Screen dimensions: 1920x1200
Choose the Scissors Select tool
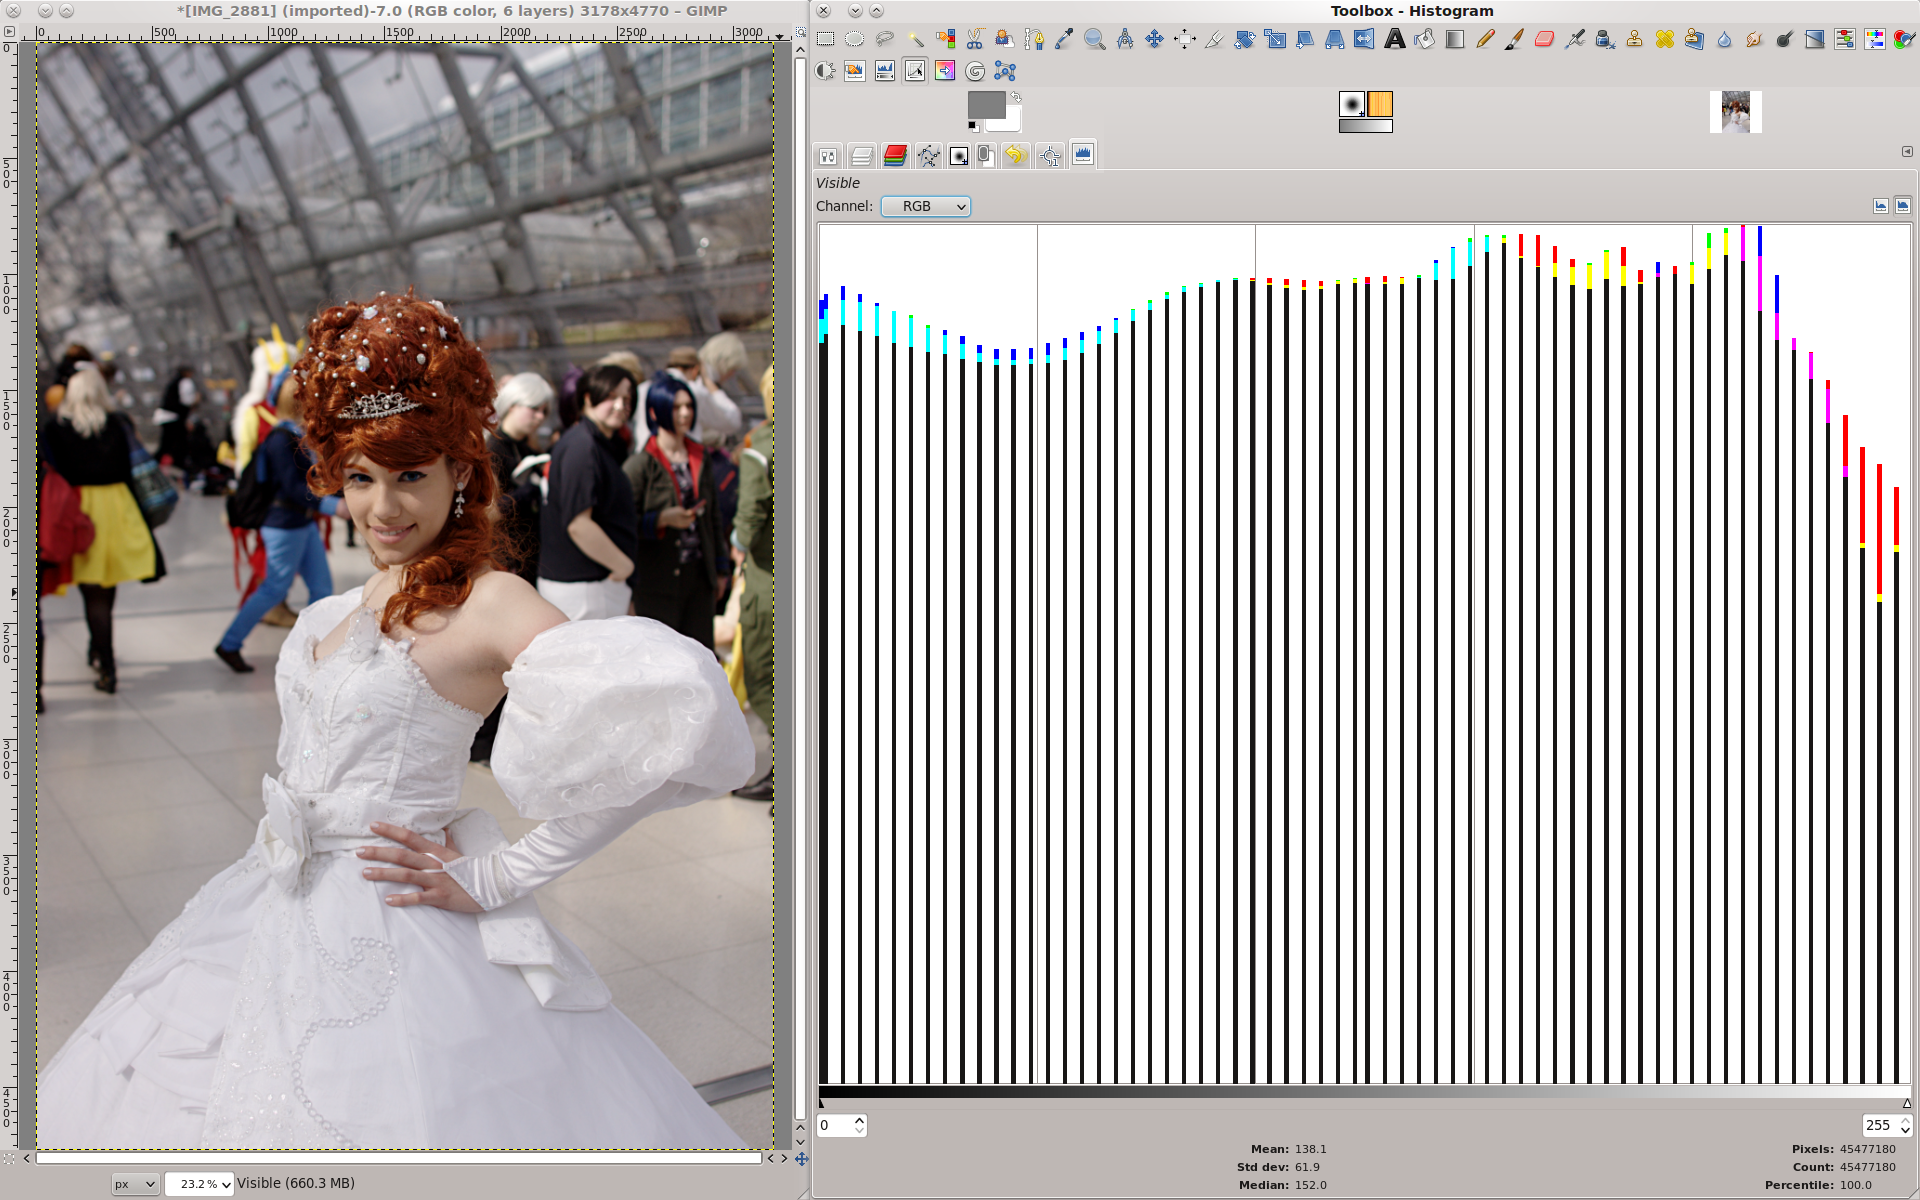point(974,39)
